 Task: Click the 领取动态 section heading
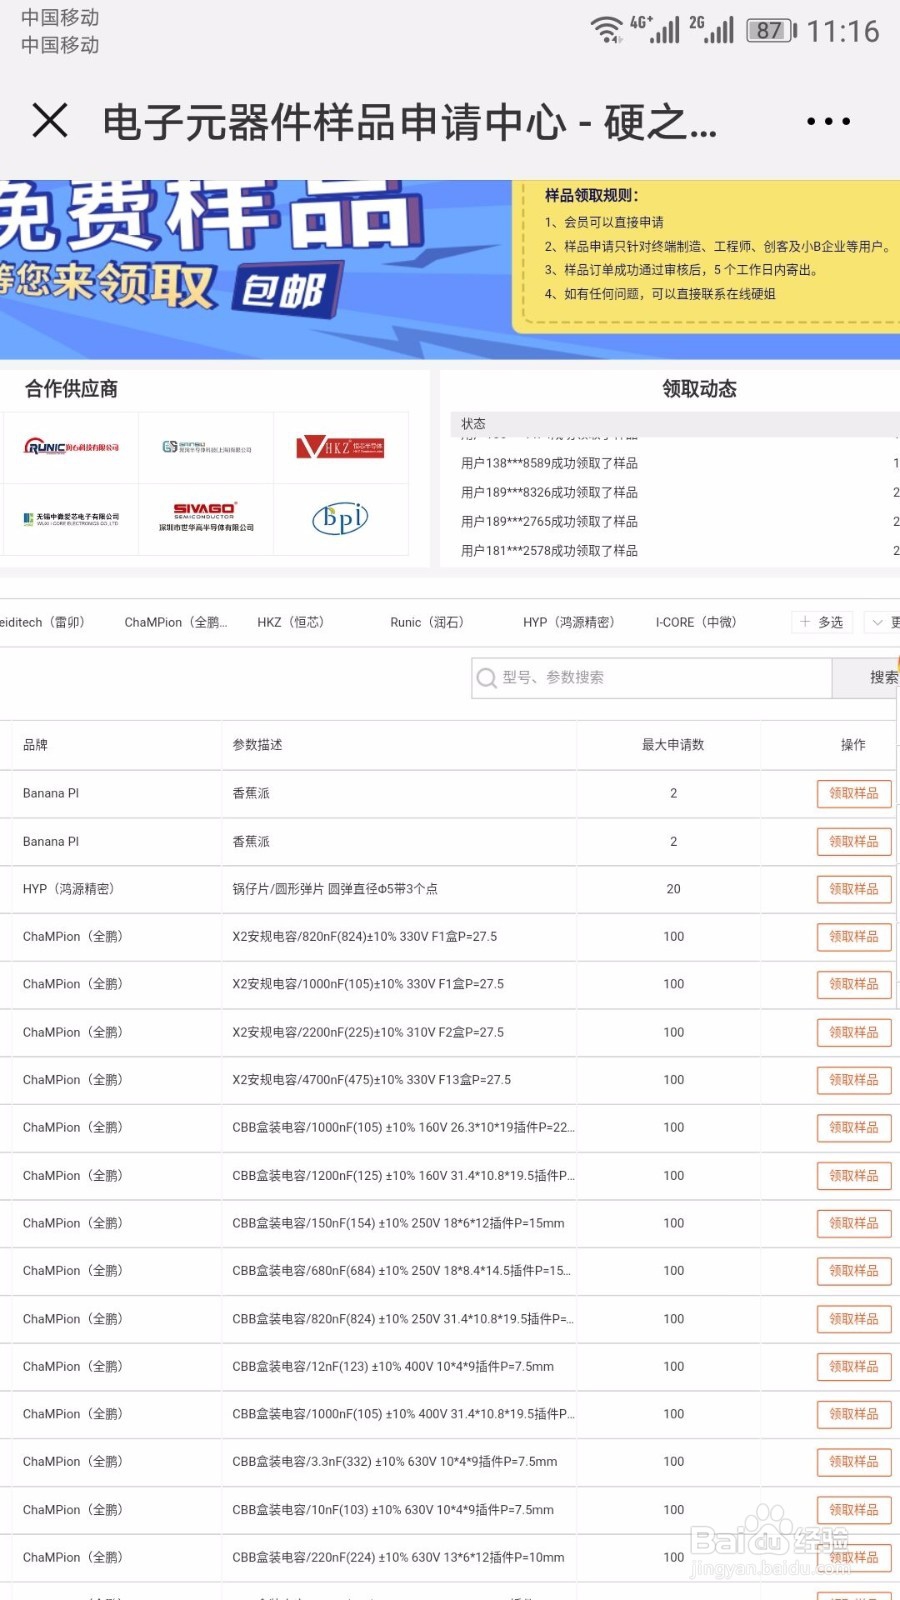(x=699, y=389)
